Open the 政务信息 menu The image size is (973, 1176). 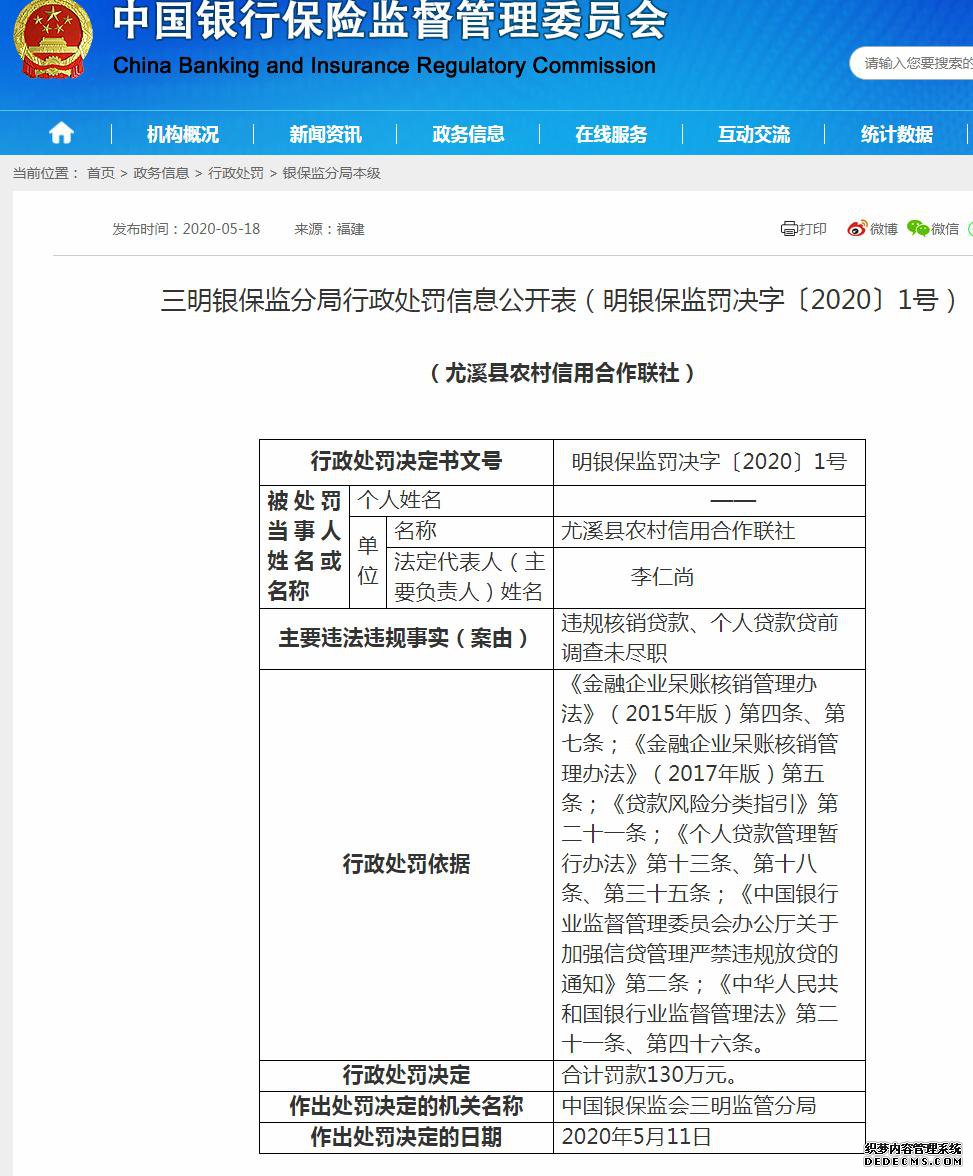(468, 134)
